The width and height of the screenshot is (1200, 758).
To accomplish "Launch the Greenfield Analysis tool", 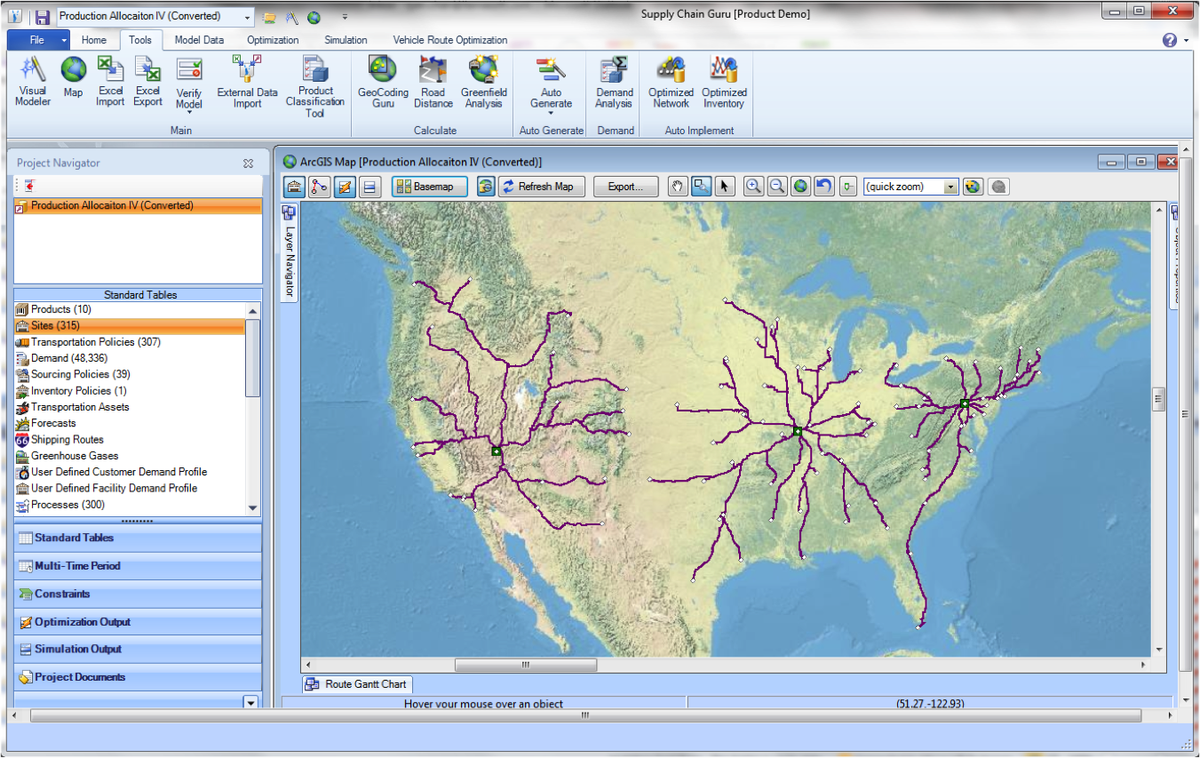I will (484, 82).
